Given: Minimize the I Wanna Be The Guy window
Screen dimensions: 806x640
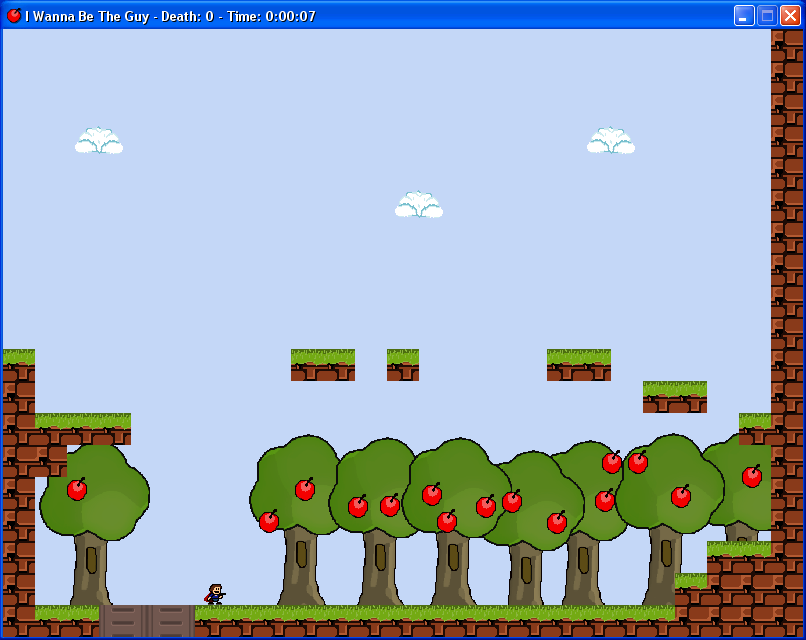Looking at the screenshot, I should click(x=743, y=16).
